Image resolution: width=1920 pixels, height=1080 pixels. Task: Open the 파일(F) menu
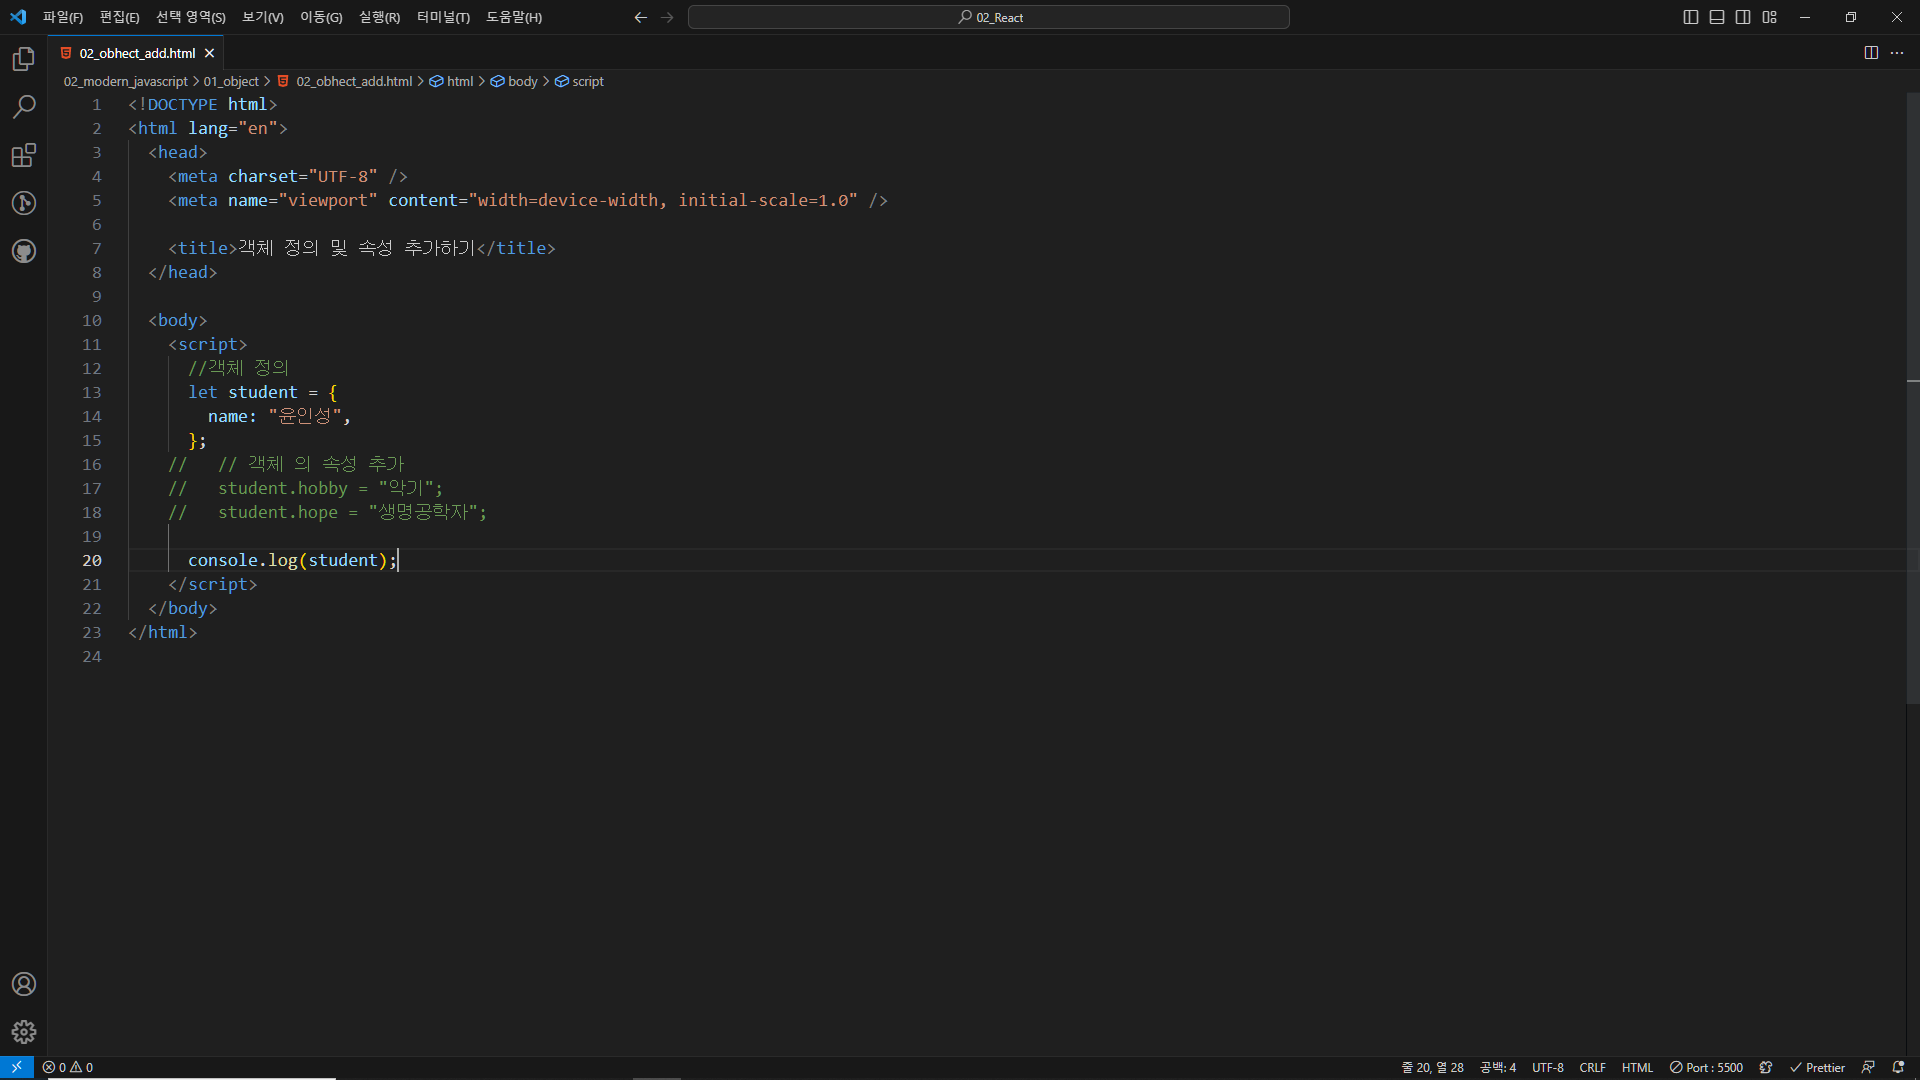(x=62, y=17)
